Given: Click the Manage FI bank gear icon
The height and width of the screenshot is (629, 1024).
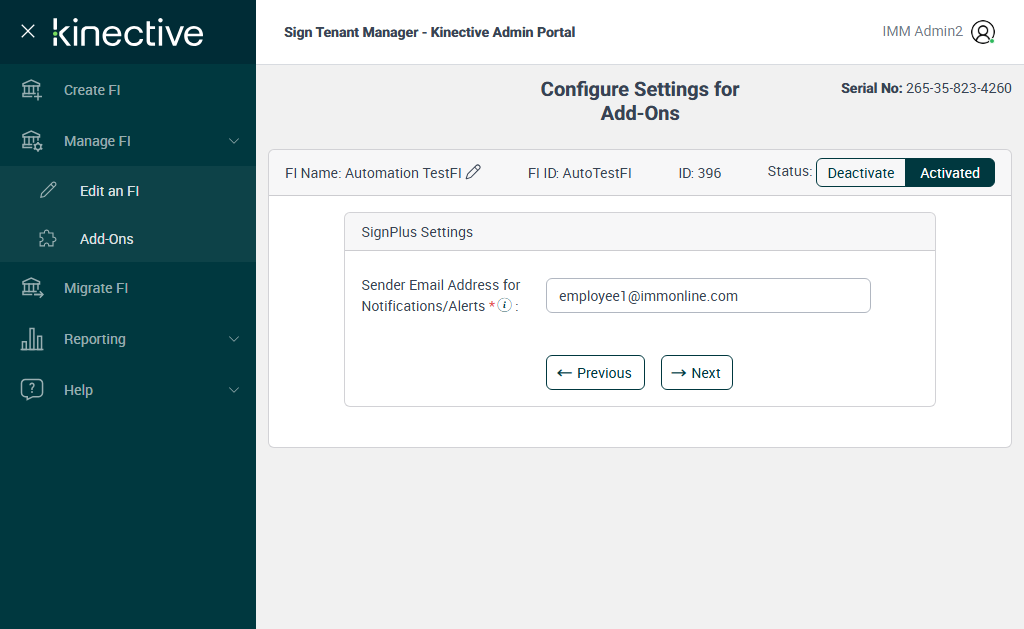Looking at the screenshot, I should pyautogui.click(x=32, y=141).
